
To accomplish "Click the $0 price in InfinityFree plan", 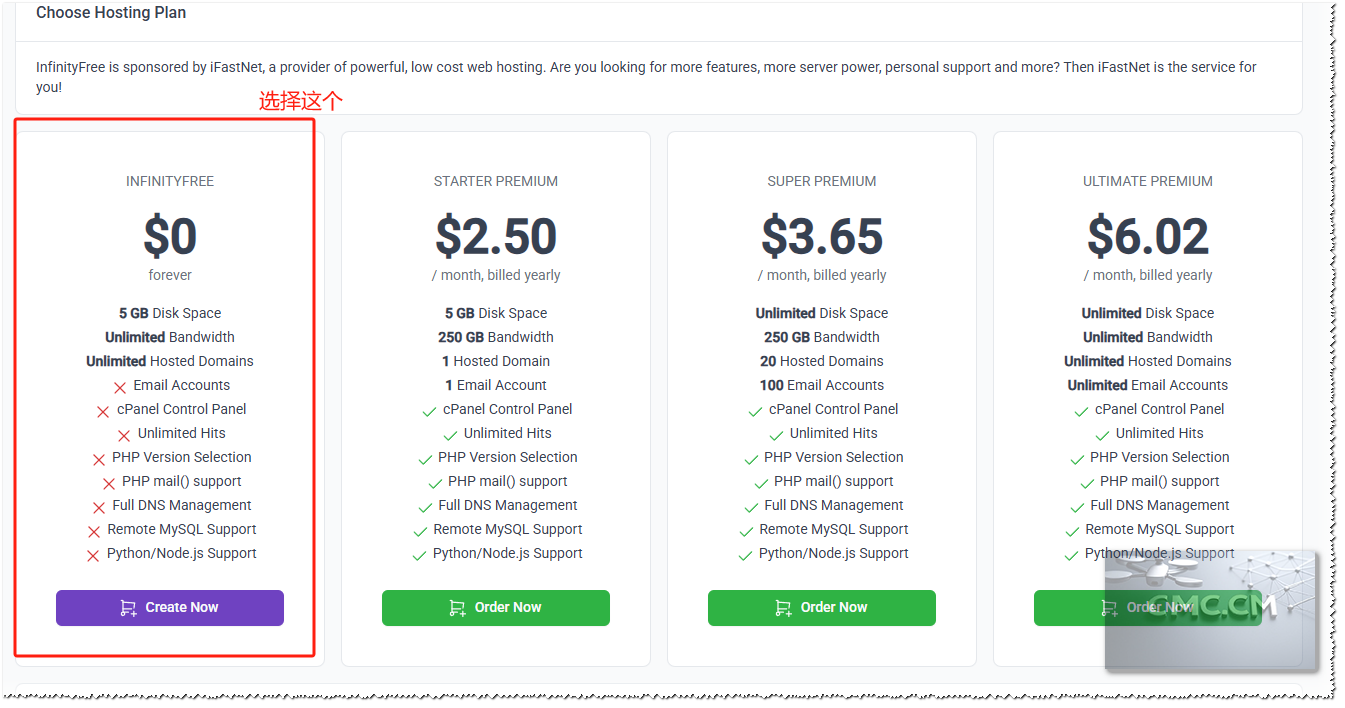I will 170,236.
